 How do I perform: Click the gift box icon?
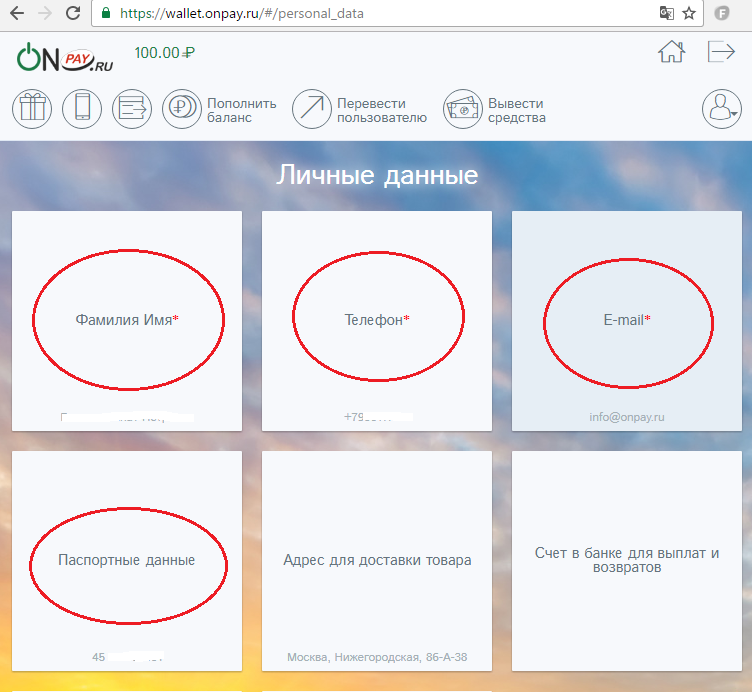pyautogui.click(x=32, y=108)
